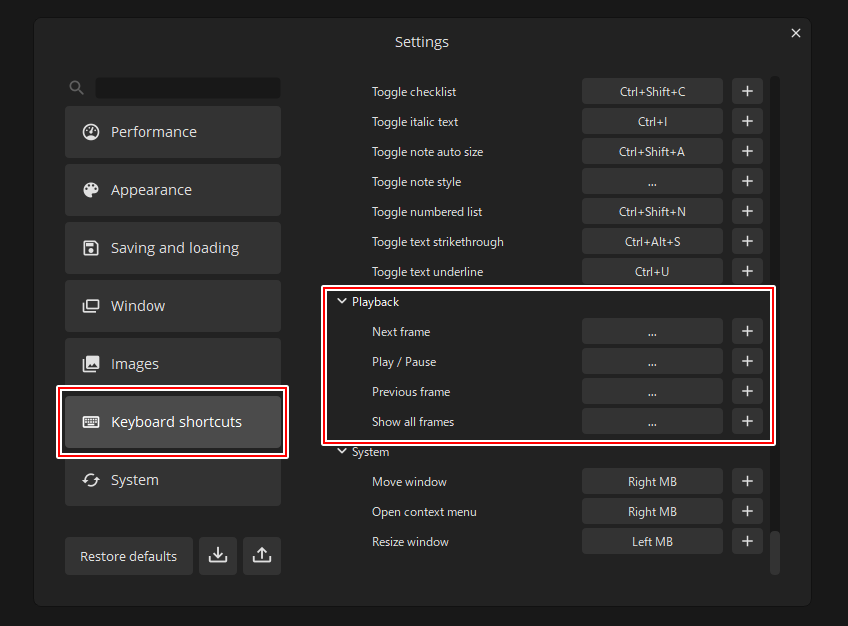
Task: Switch to Appearance settings
Action: pyautogui.click(x=173, y=190)
